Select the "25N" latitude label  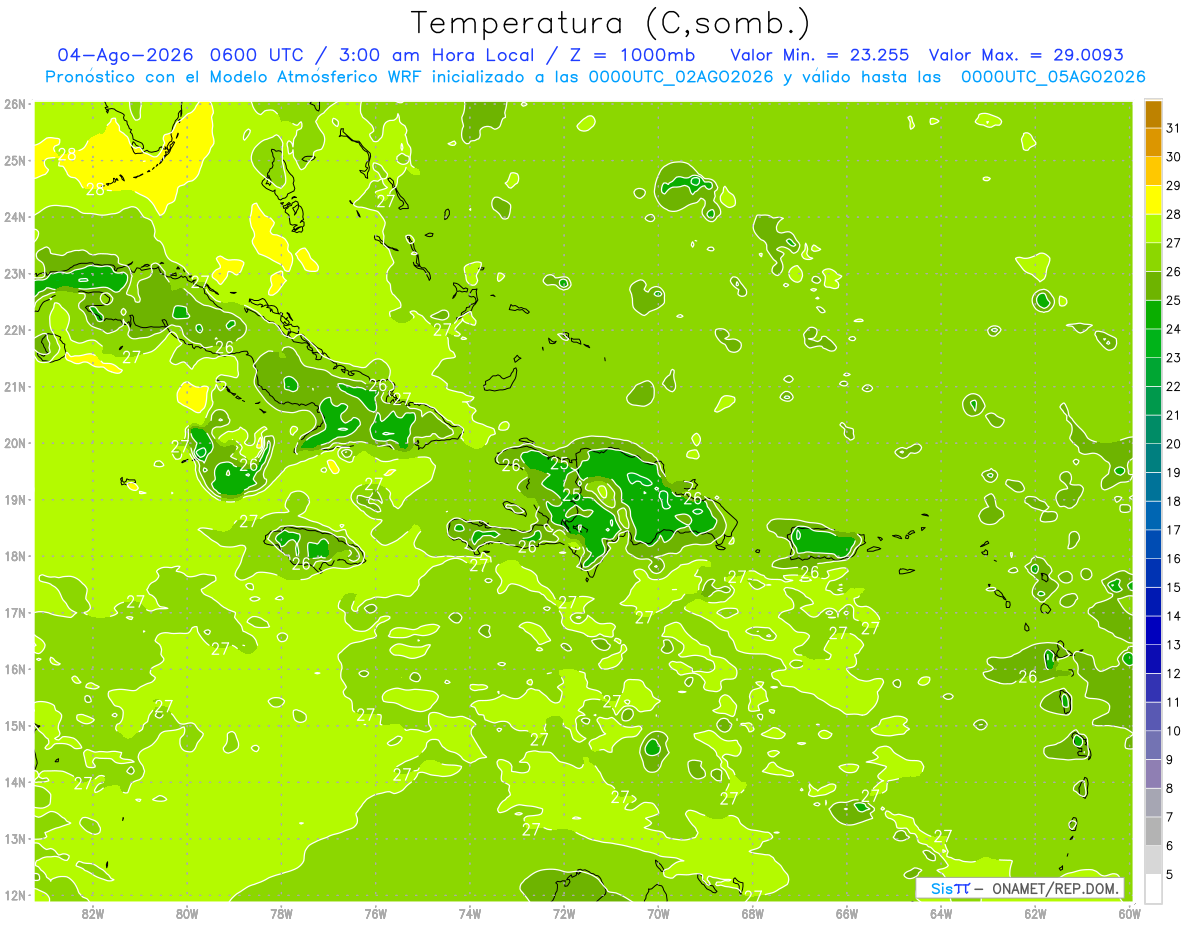pyautogui.click(x=14, y=161)
